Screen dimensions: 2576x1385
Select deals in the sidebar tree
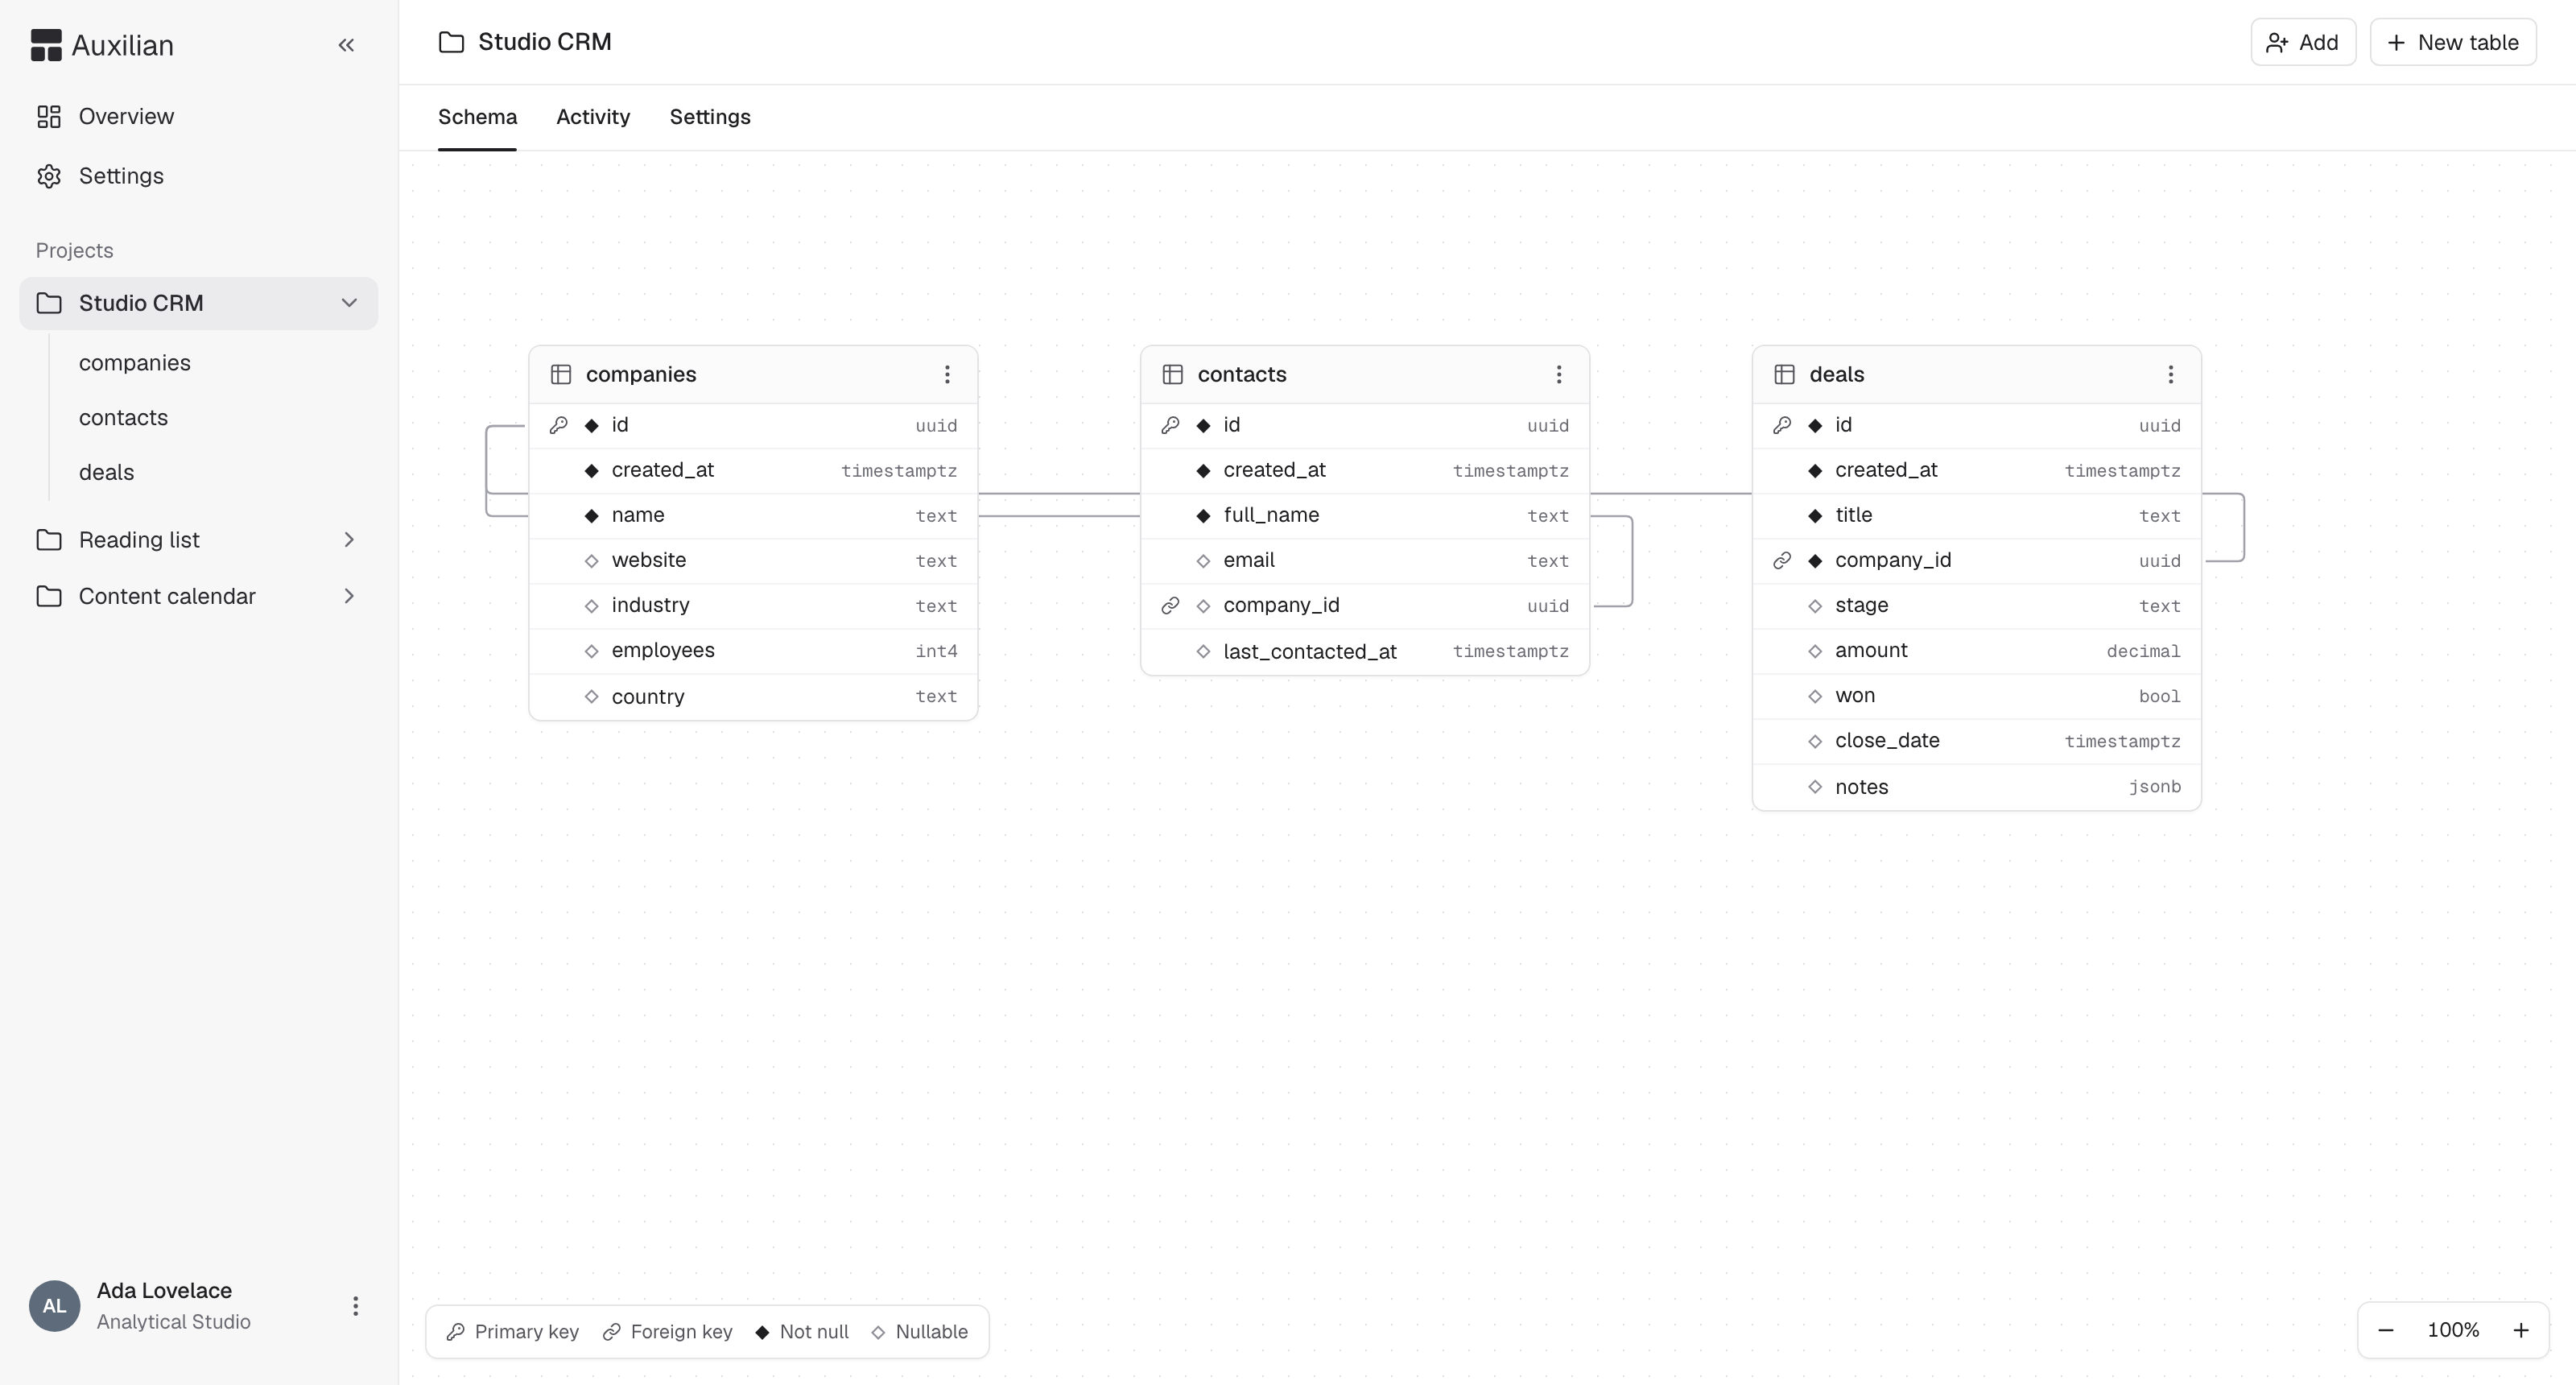pos(106,473)
